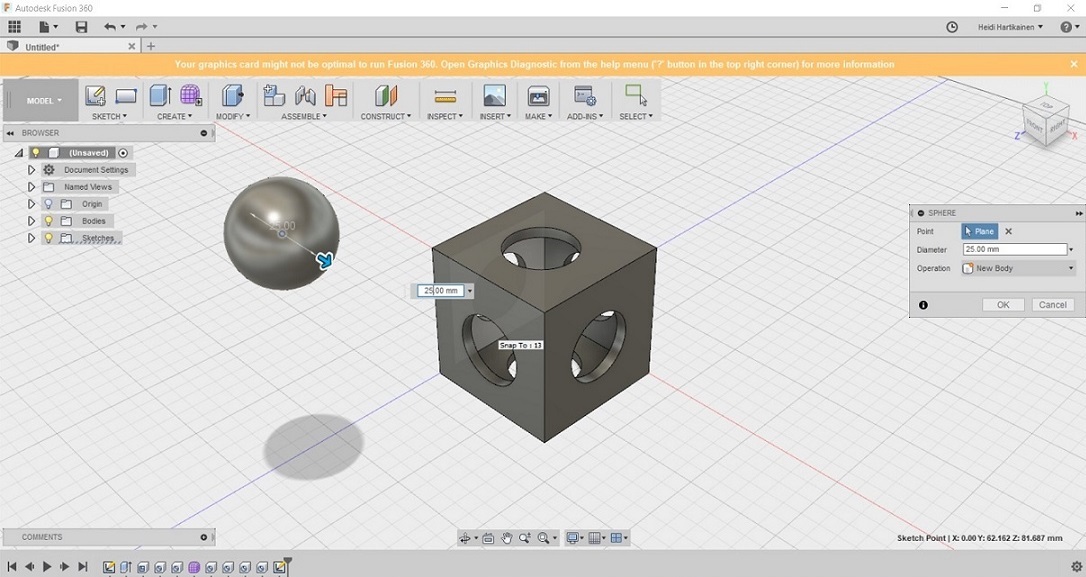The image size is (1086, 577).
Task: Click the ViewCube in the corner
Action: pyautogui.click(x=1046, y=121)
